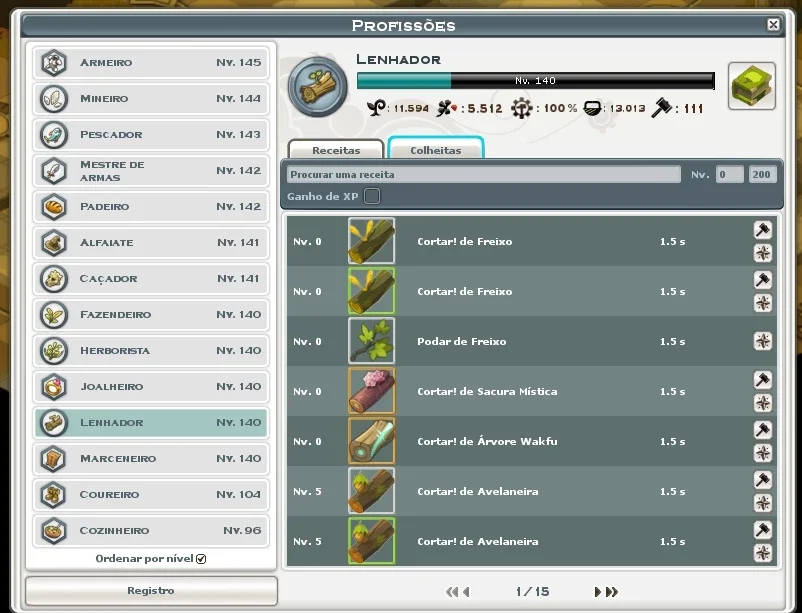Toggle the Ordenar por nível checkbox

tap(201, 559)
